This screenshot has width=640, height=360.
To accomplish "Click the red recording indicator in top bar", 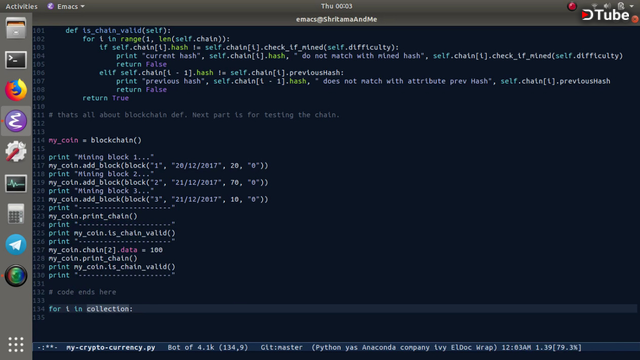I will click(x=572, y=6).
